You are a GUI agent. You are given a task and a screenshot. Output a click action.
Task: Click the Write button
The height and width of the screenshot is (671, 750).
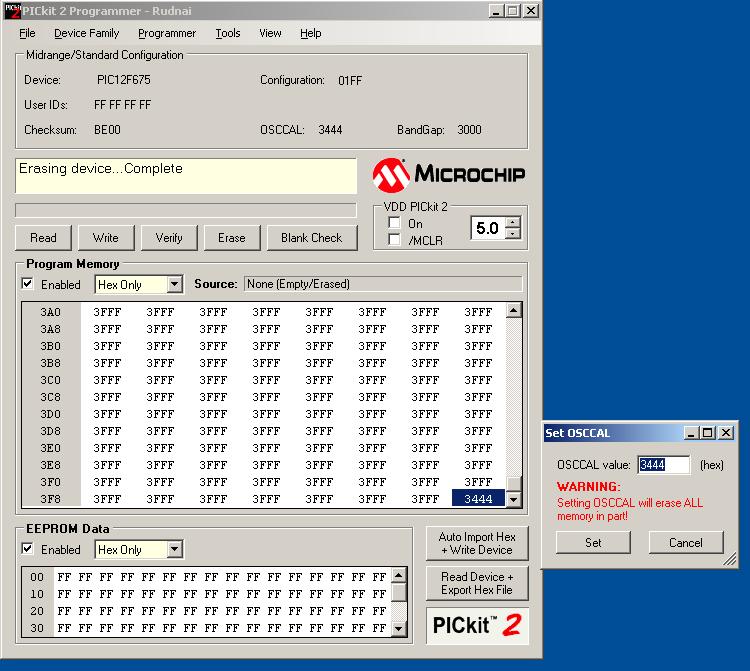[x=106, y=238]
